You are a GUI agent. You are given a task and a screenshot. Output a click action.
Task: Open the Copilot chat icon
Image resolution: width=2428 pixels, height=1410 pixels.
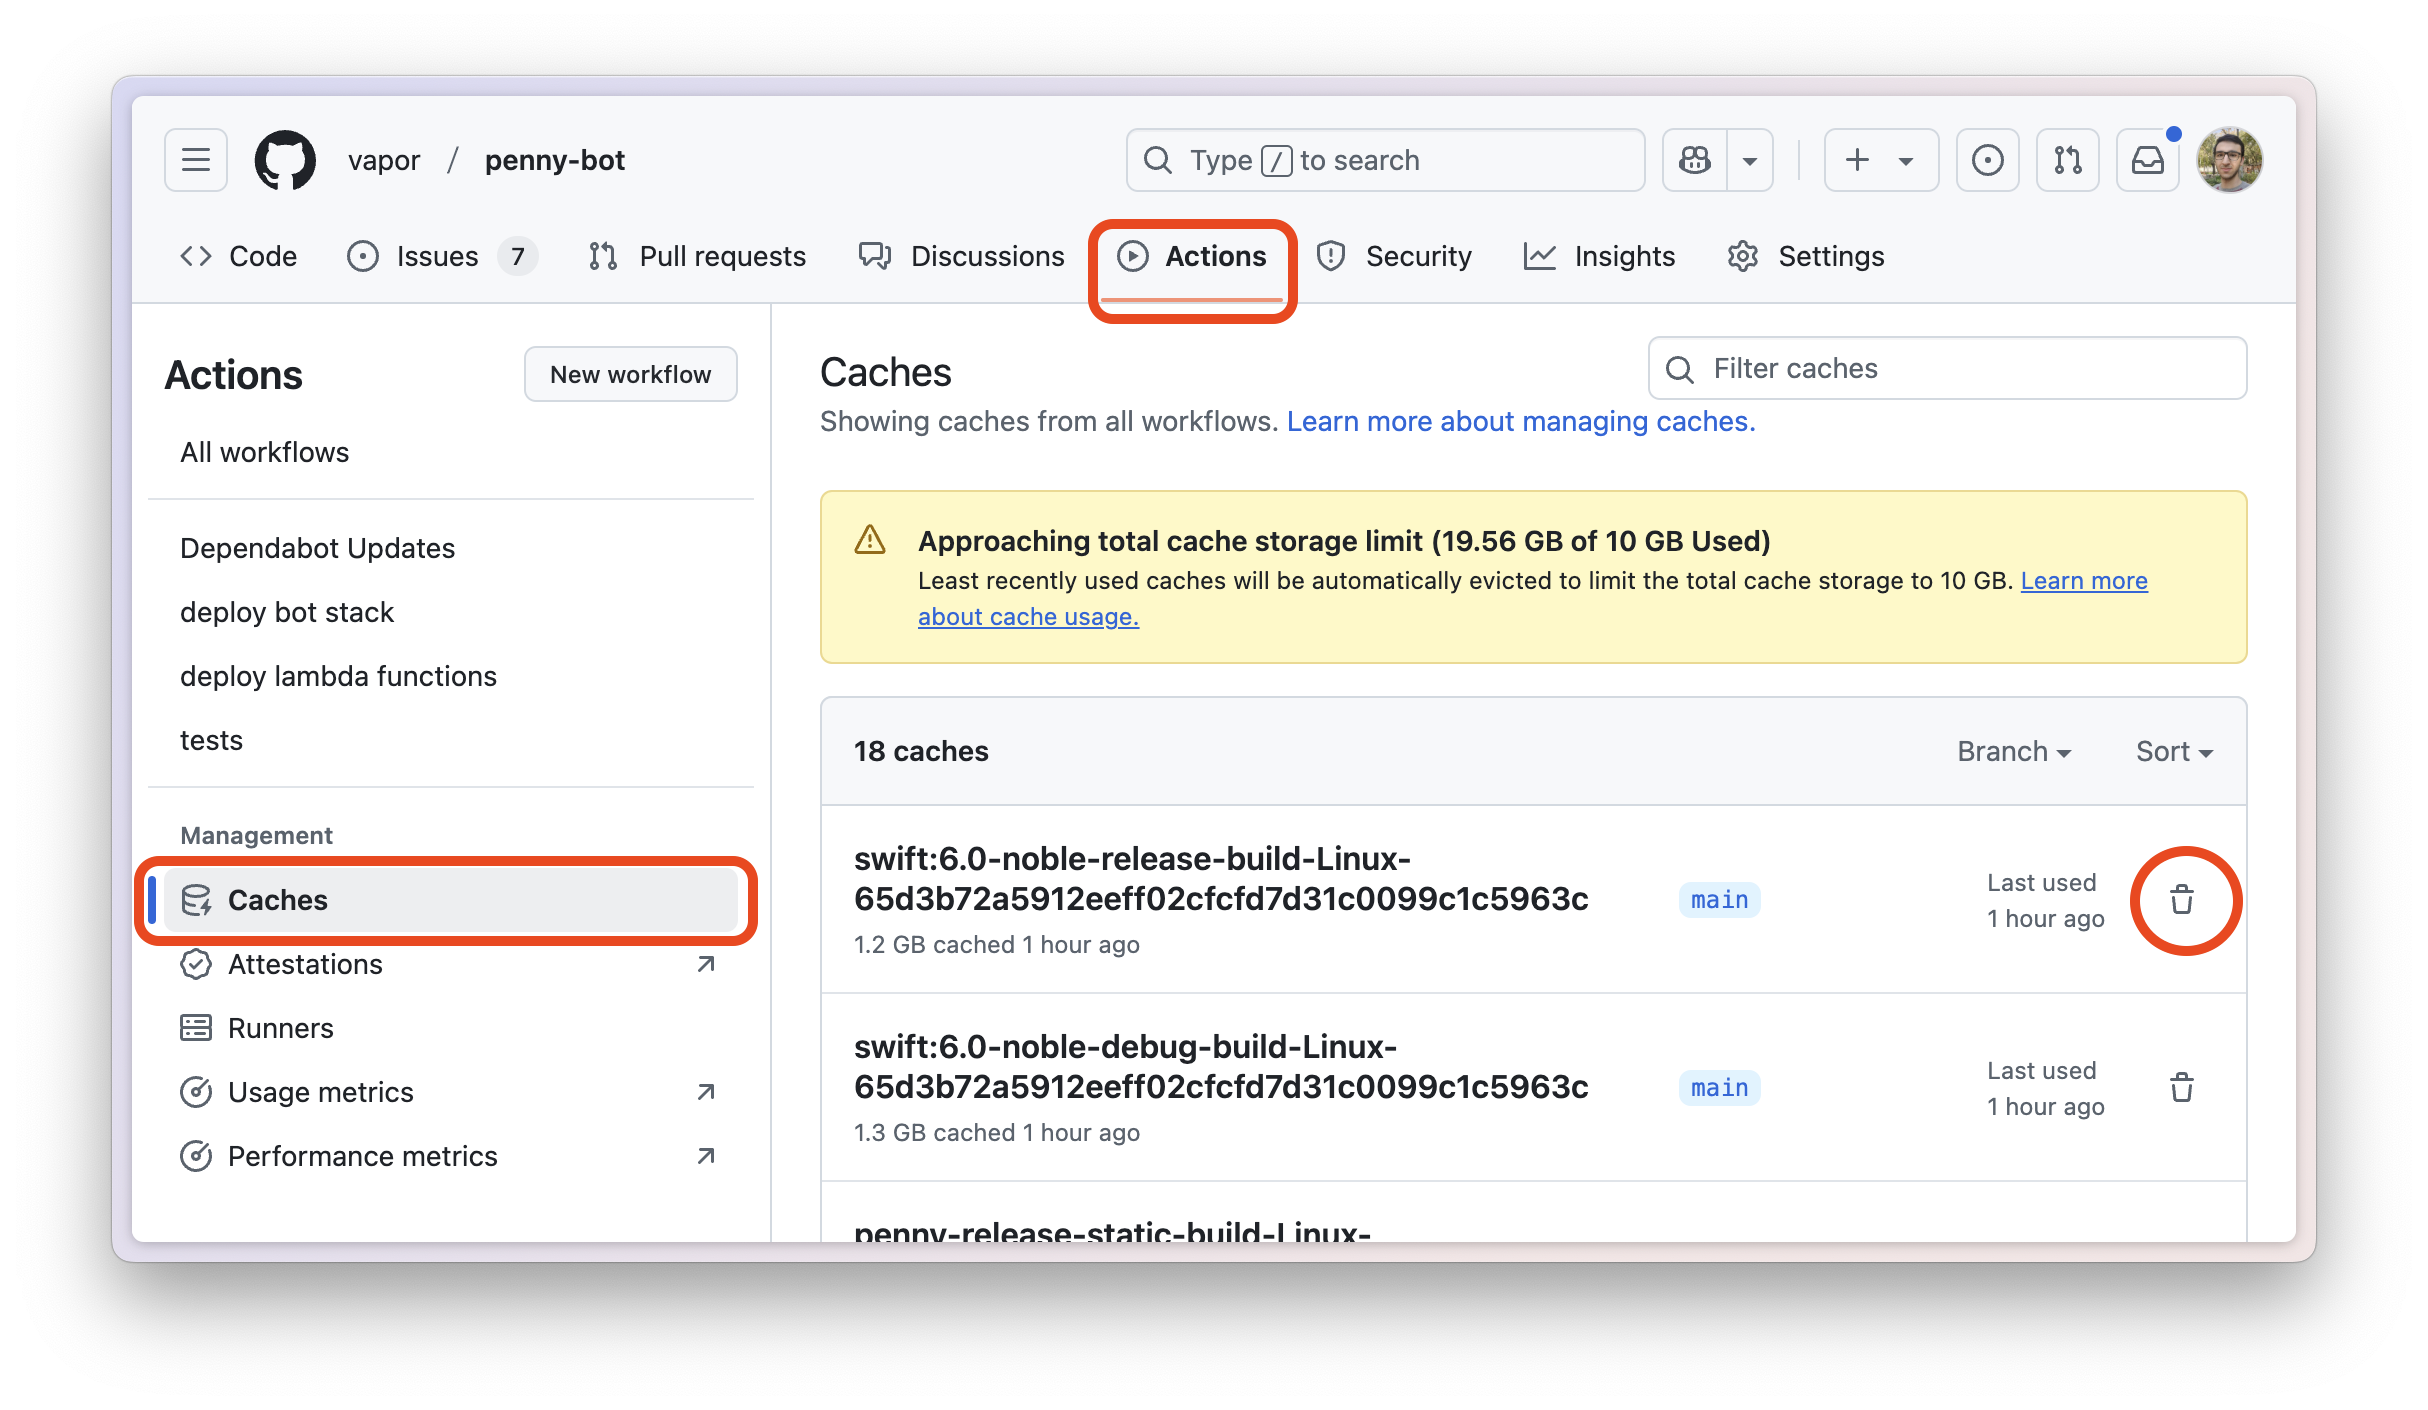point(1695,160)
